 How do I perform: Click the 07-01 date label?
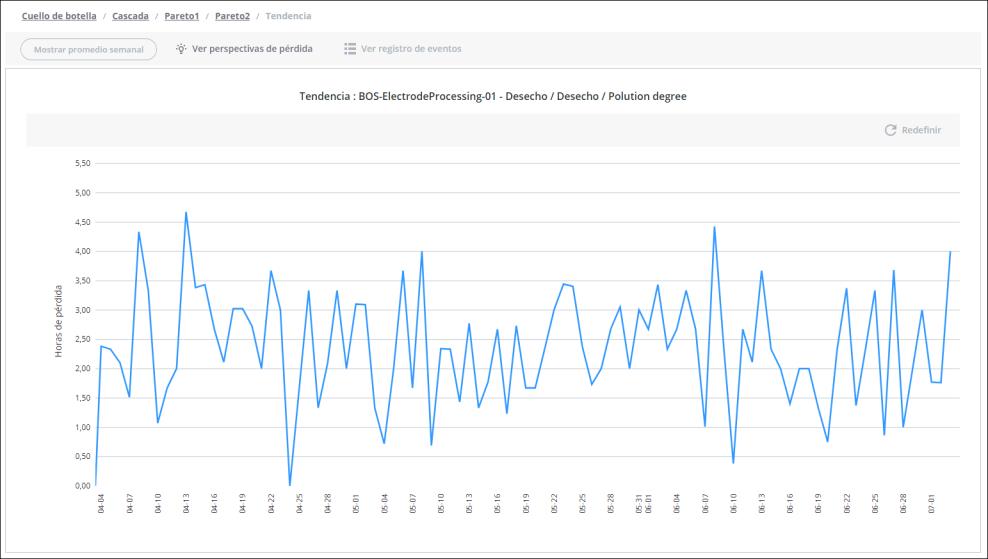point(931,504)
